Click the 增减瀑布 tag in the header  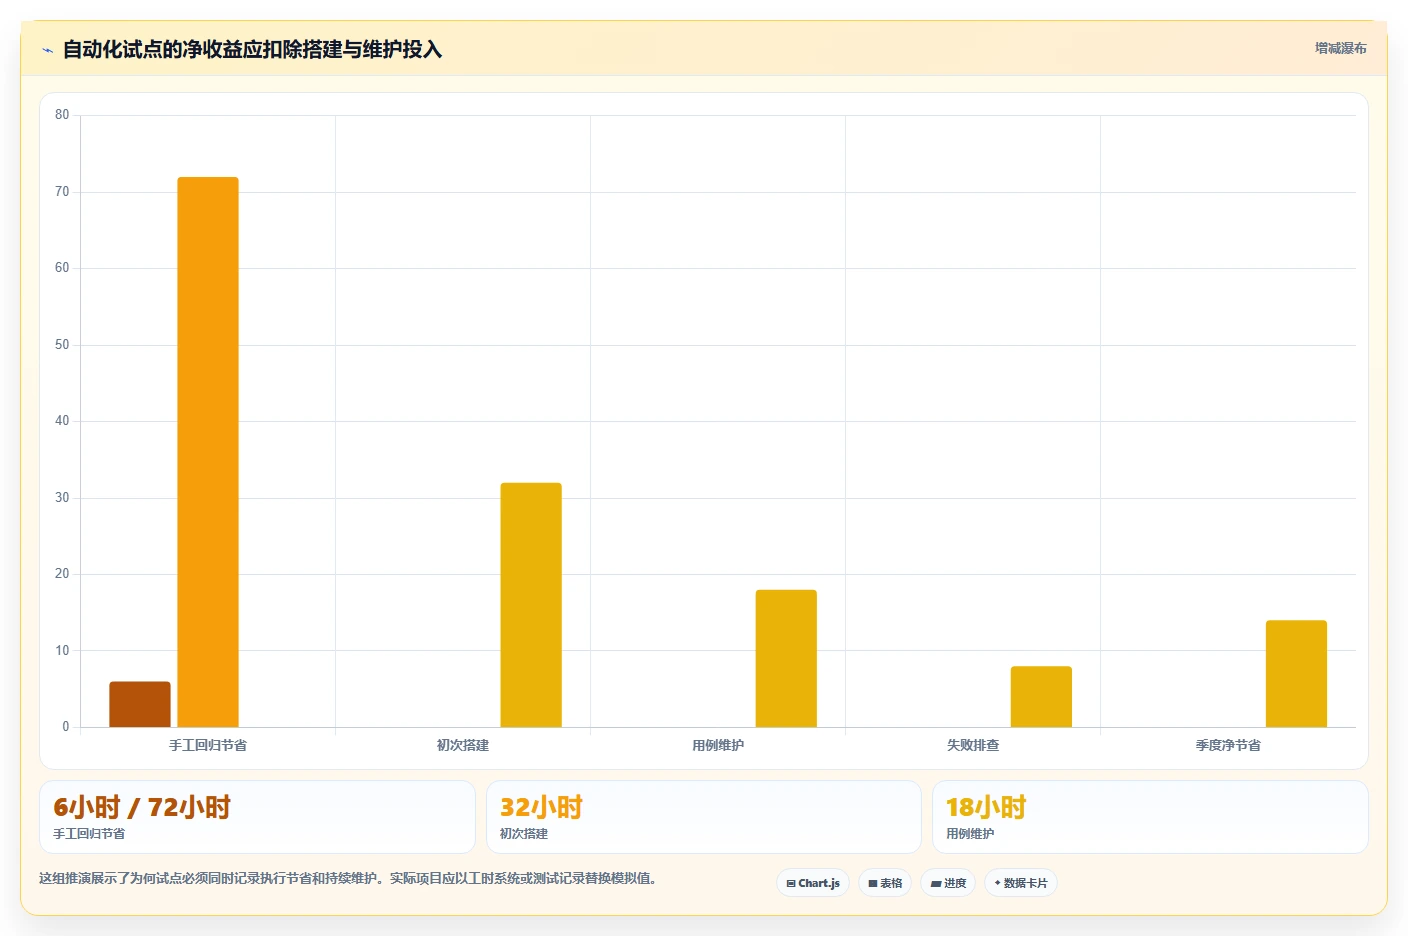pos(1340,48)
